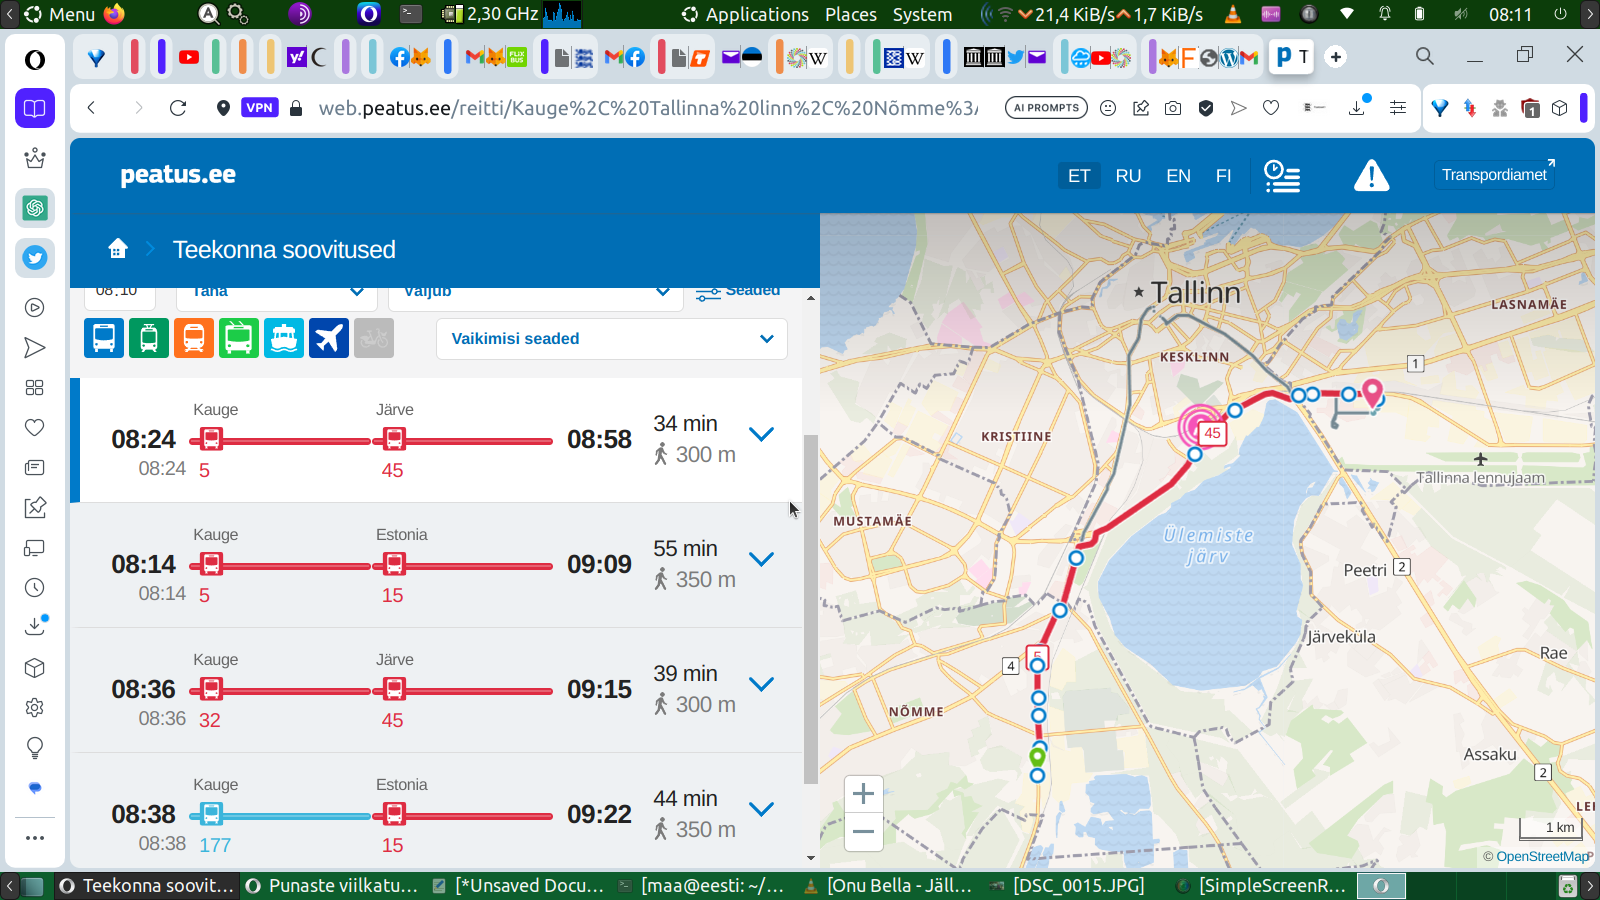Open History in the Opera sidebar
The height and width of the screenshot is (900, 1600).
click(x=35, y=588)
